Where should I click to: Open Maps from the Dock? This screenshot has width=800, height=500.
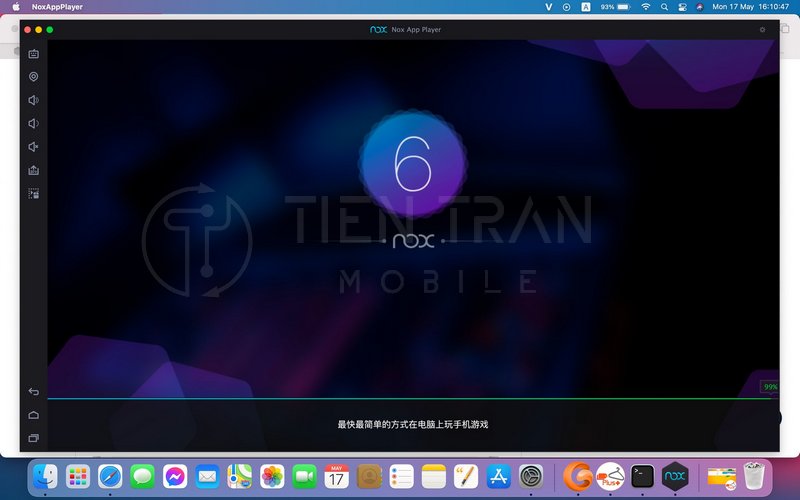pyautogui.click(x=240, y=477)
